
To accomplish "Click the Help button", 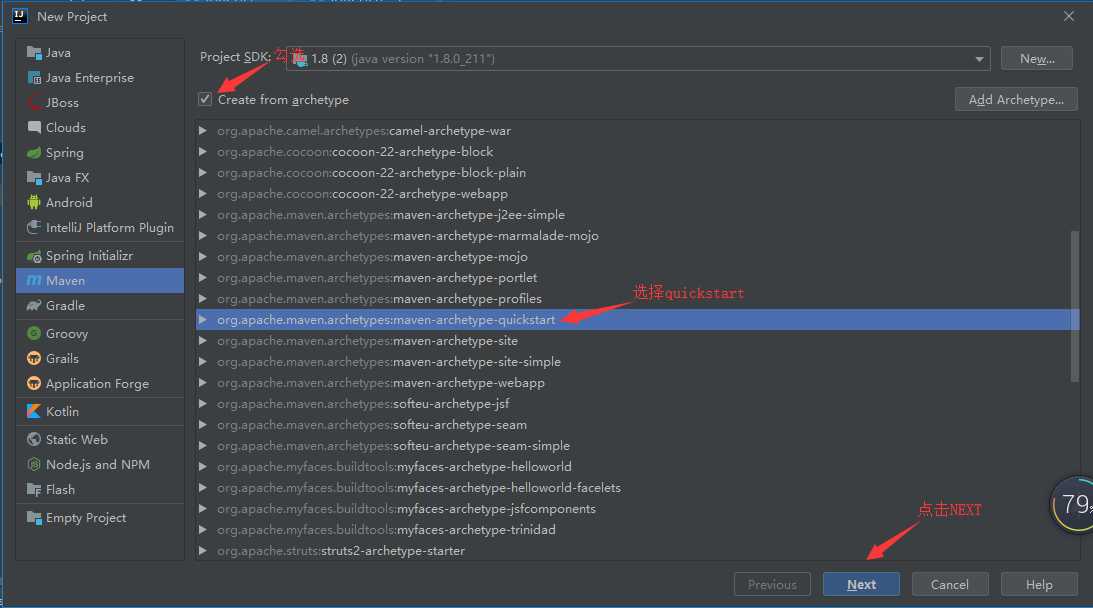I will pyautogui.click(x=1039, y=584).
